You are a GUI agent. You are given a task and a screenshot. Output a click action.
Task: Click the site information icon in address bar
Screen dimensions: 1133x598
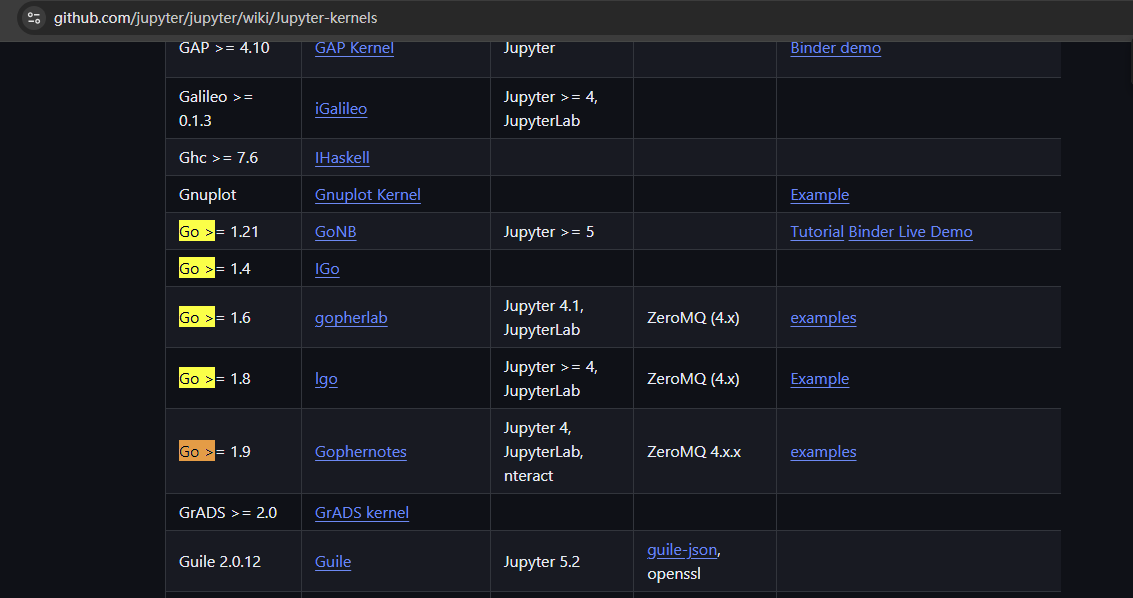tap(34, 18)
